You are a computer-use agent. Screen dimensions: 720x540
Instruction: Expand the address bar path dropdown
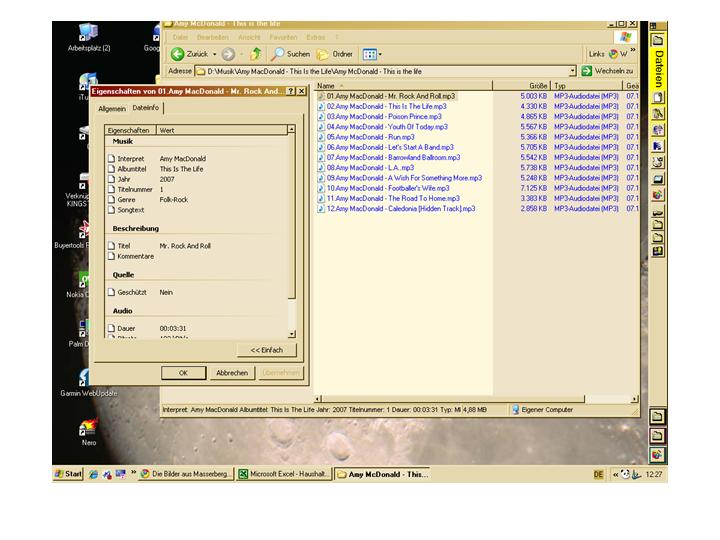pos(573,71)
